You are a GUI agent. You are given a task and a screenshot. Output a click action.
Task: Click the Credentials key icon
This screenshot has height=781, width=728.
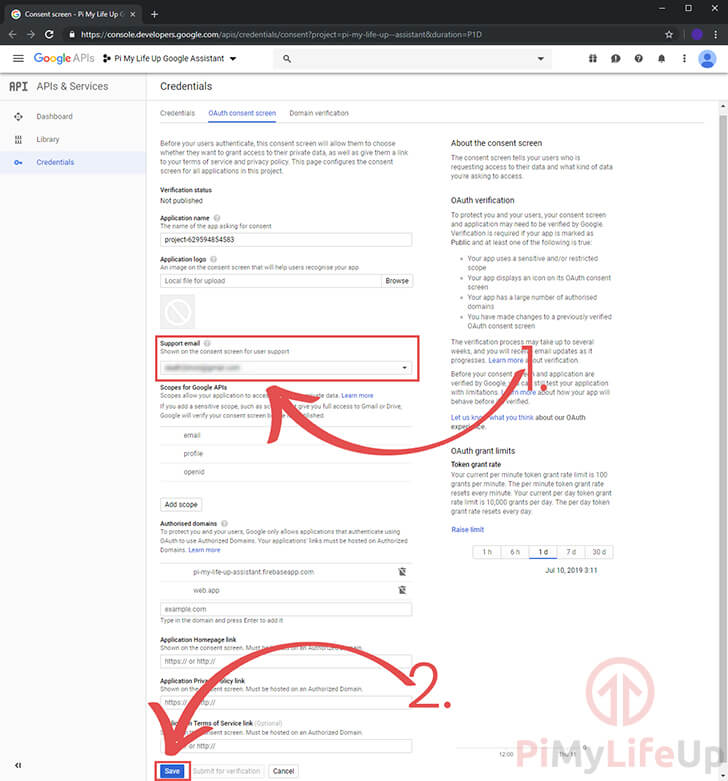click(18, 162)
